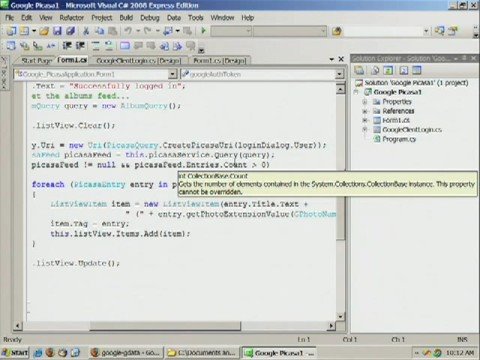
Task: Click the Find in Files icon
Action: coord(337,31)
